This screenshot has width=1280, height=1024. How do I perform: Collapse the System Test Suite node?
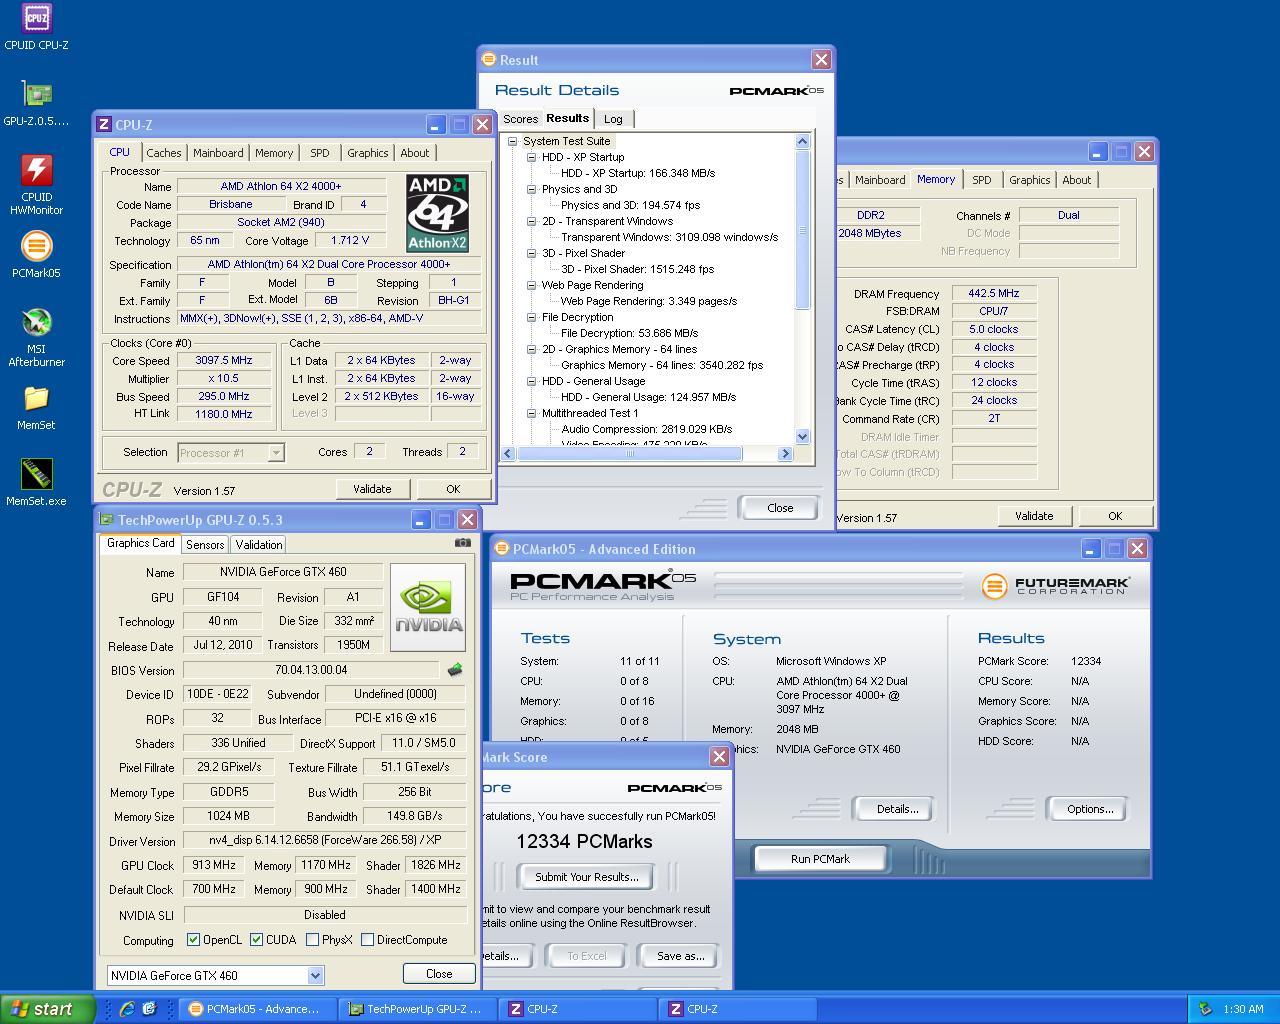[513, 141]
